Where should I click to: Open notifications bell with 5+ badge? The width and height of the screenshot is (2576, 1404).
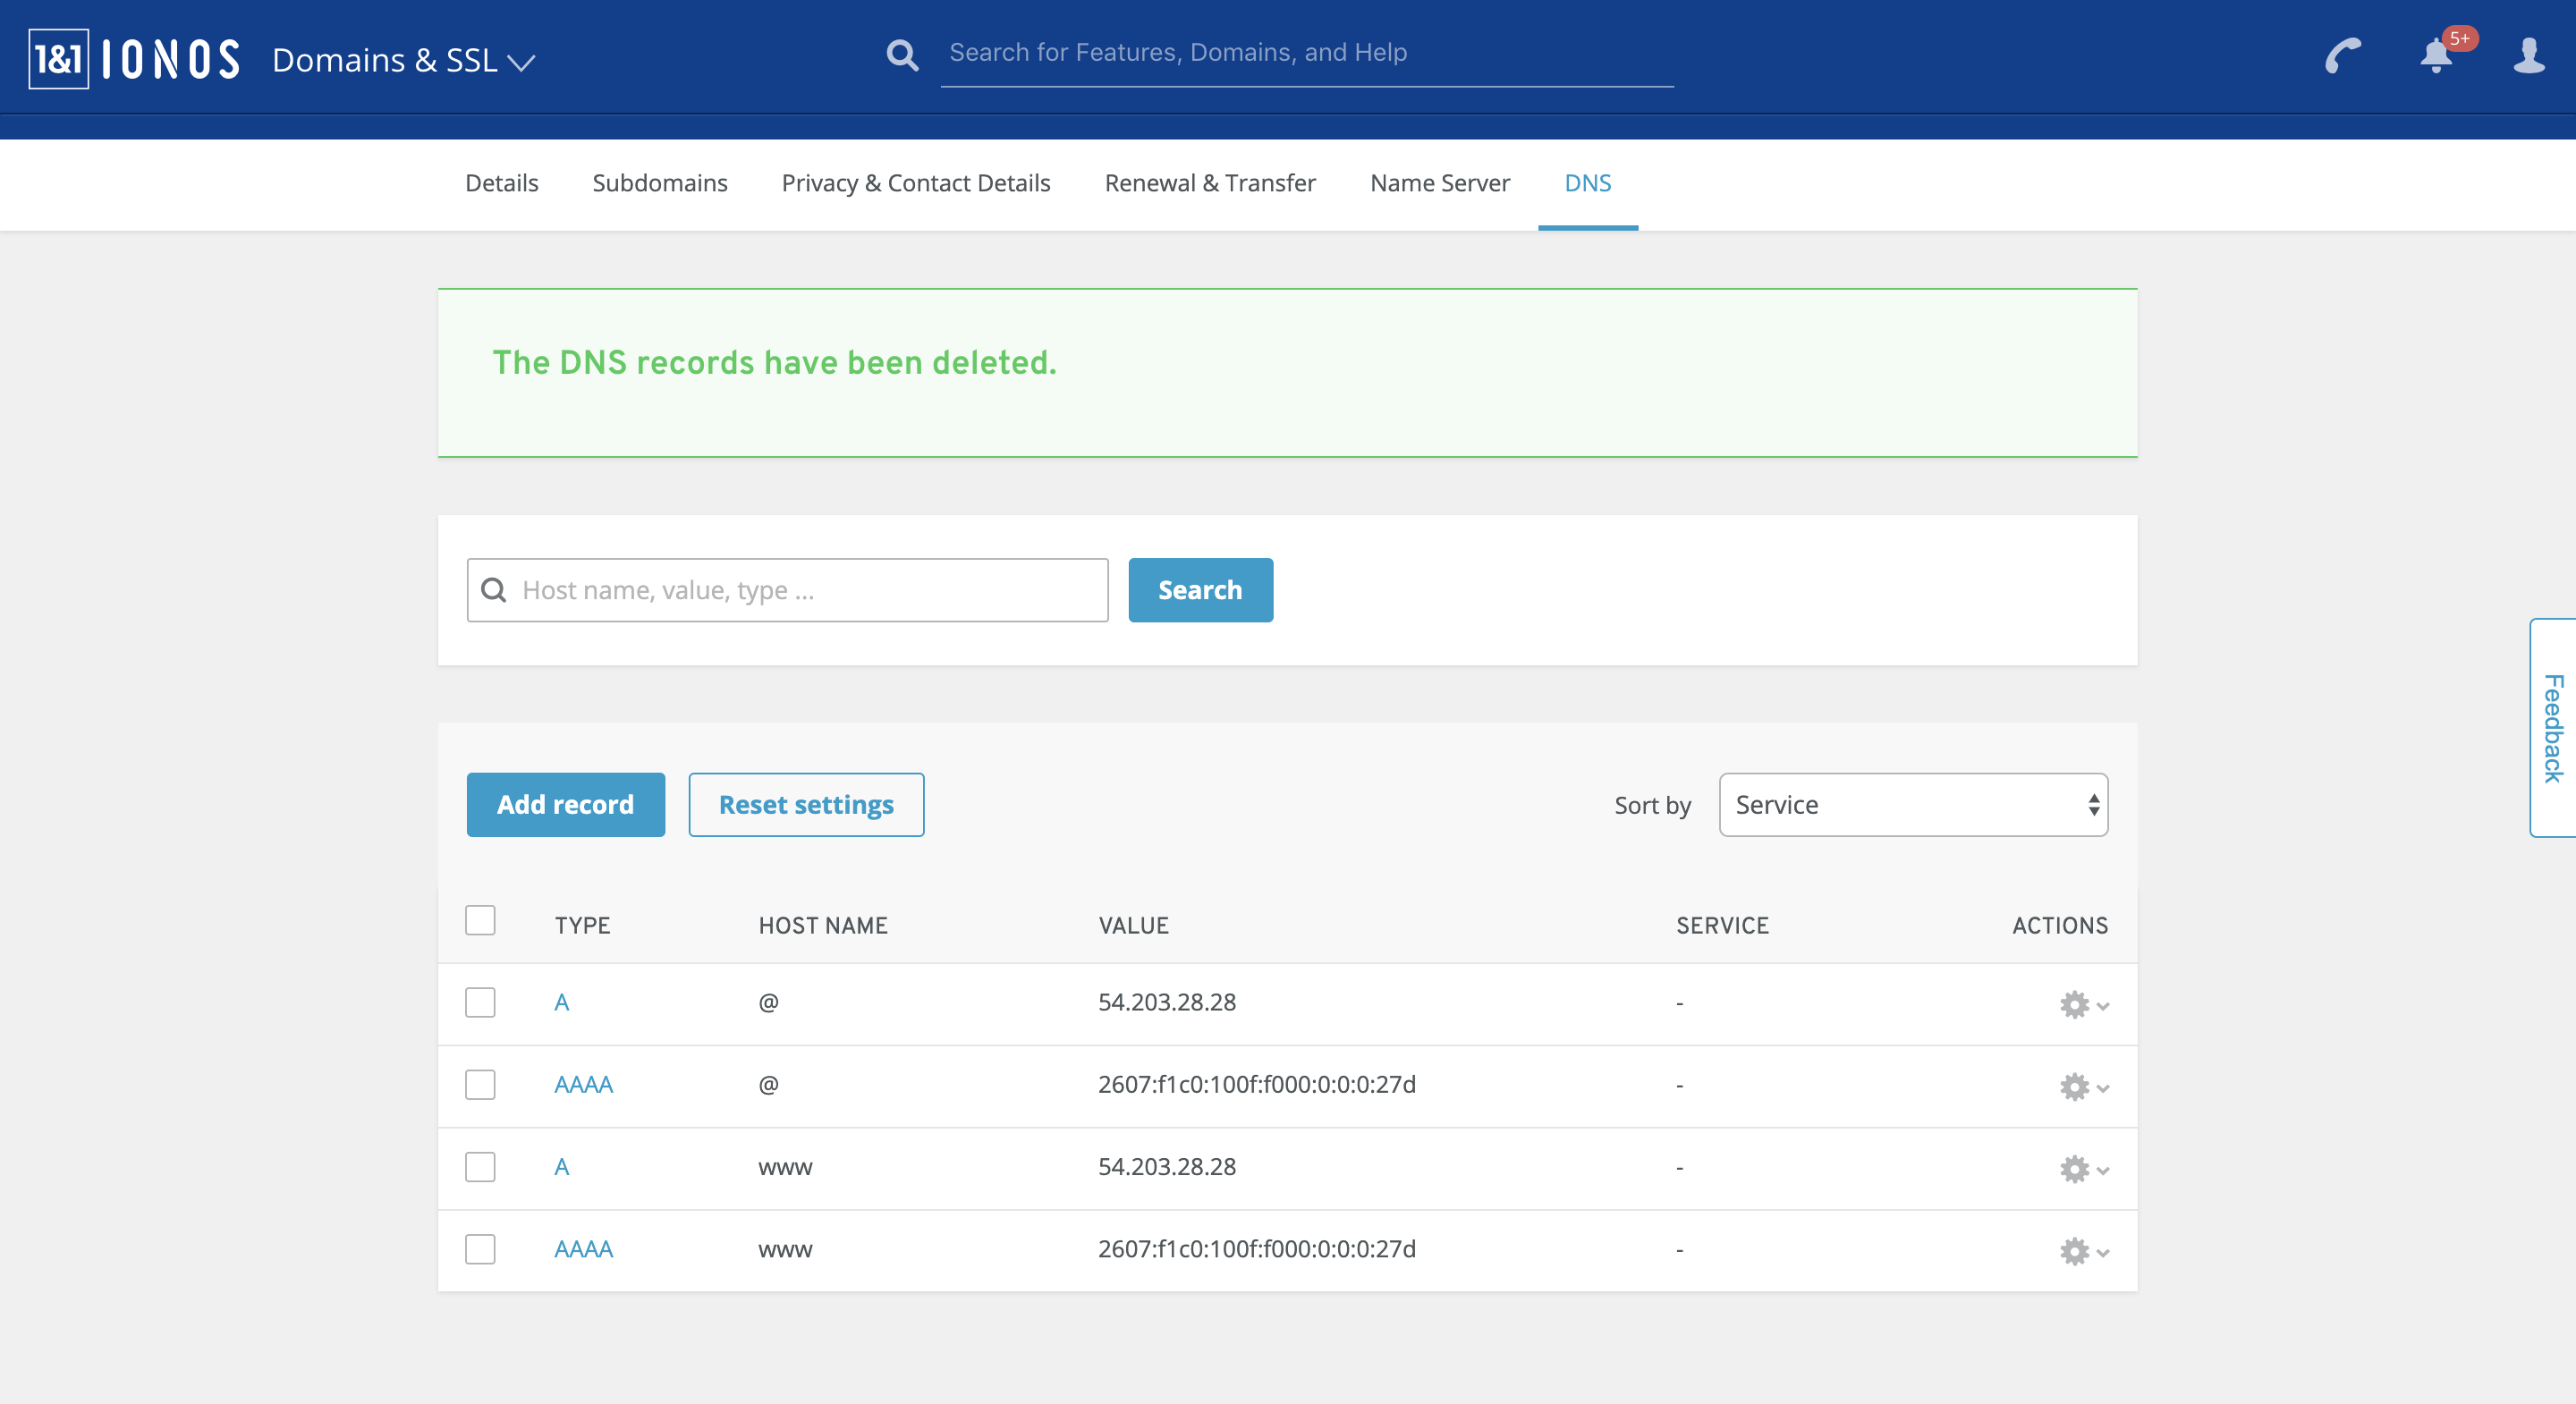tap(2436, 56)
